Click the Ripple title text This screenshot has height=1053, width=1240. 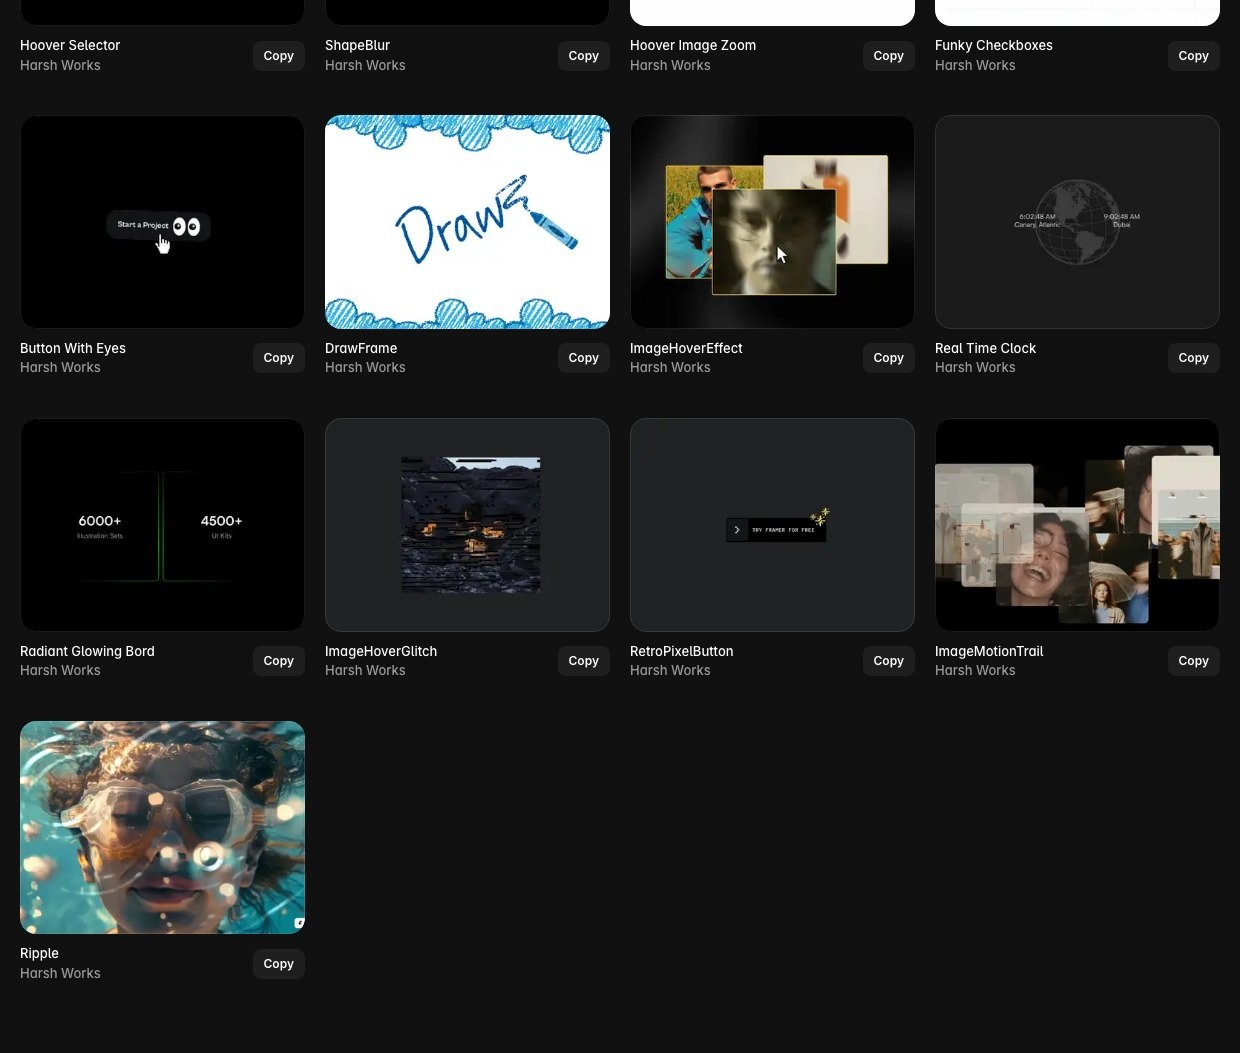(x=39, y=954)
